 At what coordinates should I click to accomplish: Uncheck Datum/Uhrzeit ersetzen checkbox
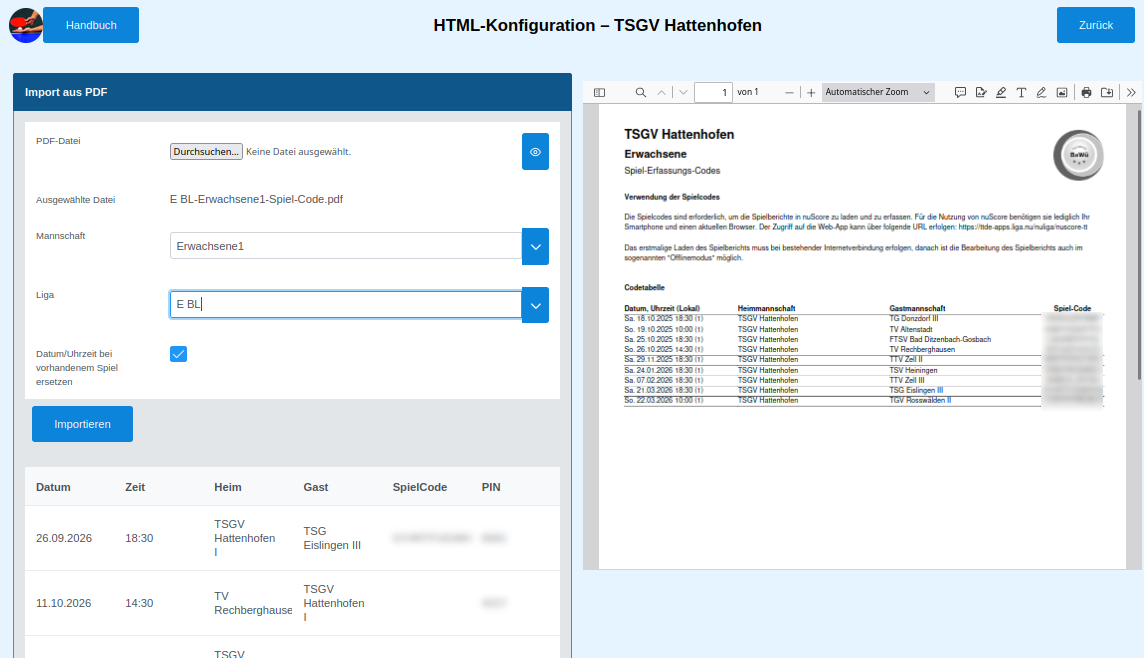(178, 354)
